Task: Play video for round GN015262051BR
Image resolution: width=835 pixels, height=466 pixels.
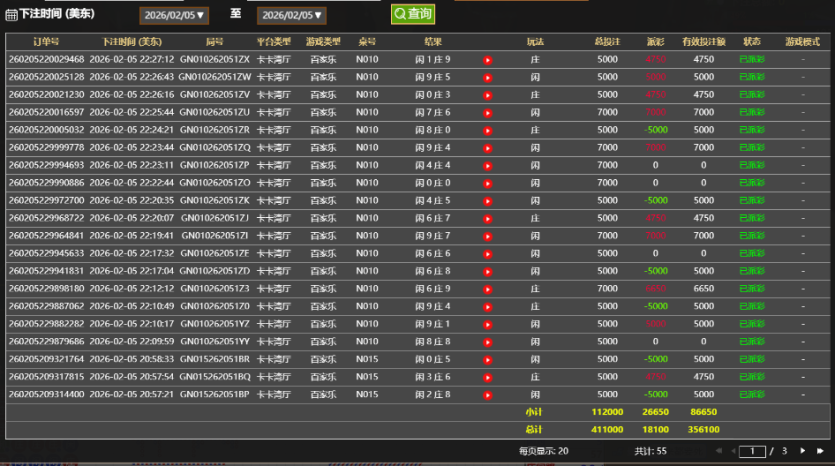Action: point(488,359)
